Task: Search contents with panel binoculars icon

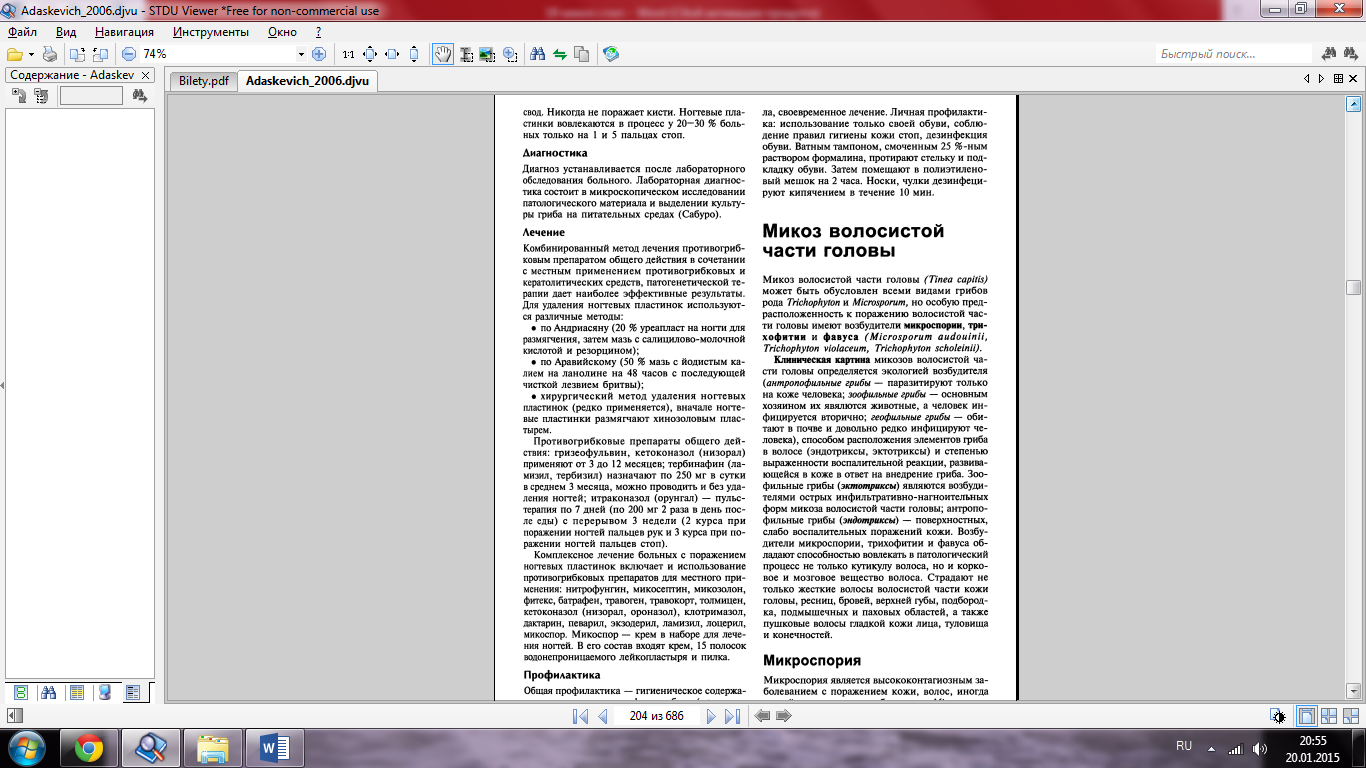Action: (x=140, y=96)
